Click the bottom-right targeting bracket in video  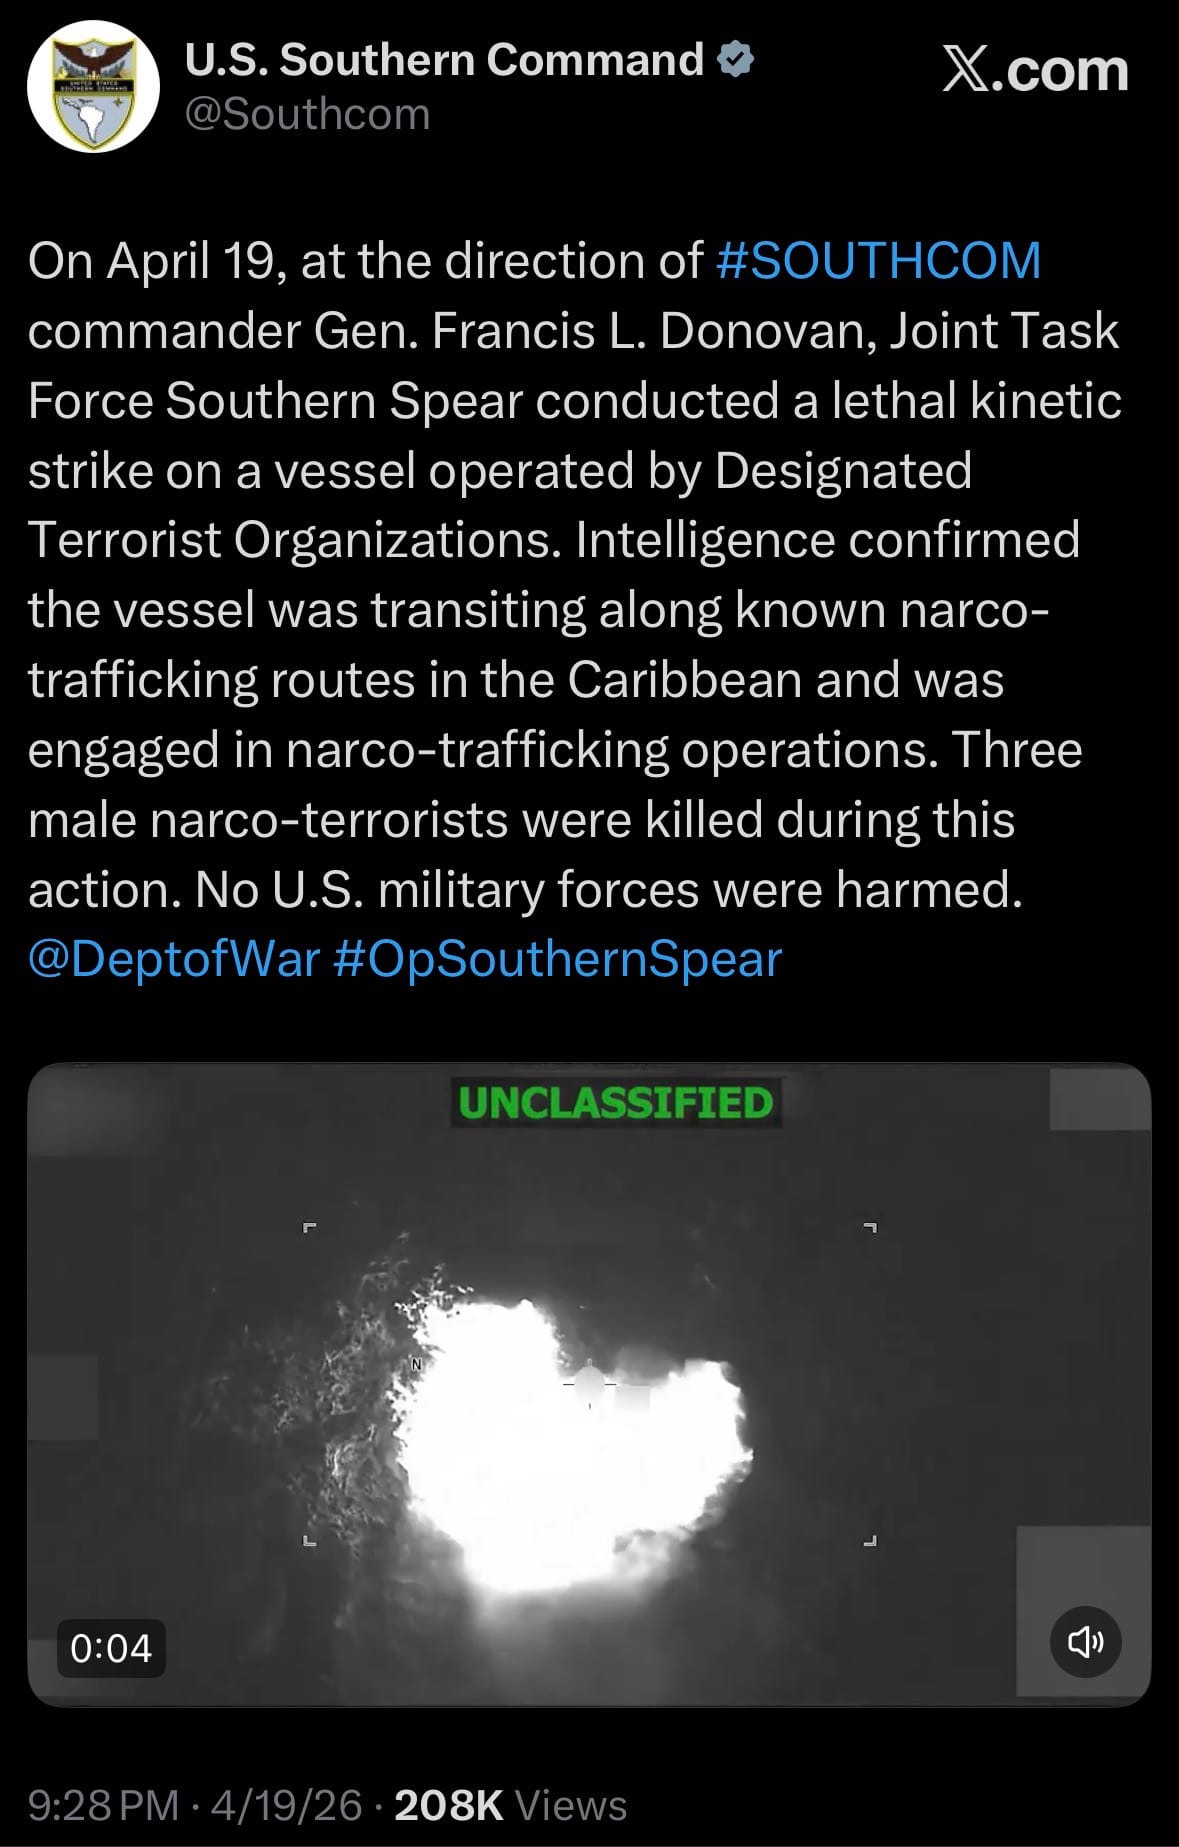[x=870, y=1541]
